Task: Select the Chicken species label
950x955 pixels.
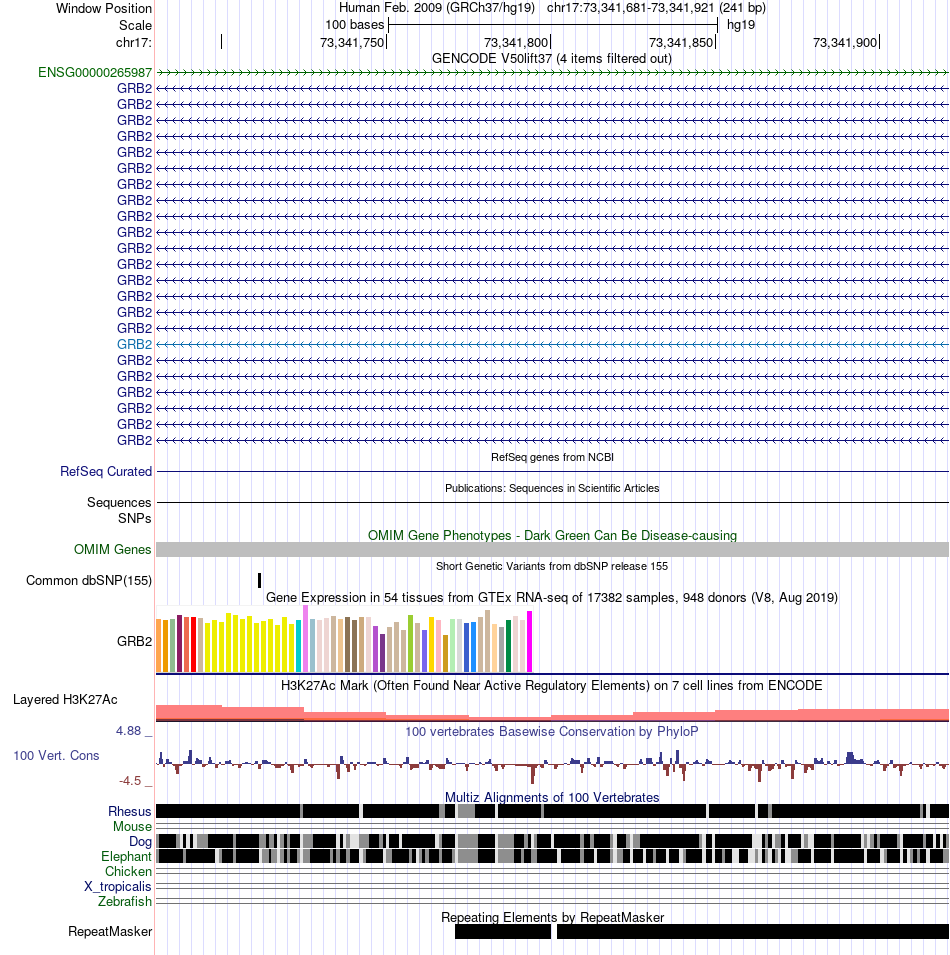Action: tap(128, 872)
